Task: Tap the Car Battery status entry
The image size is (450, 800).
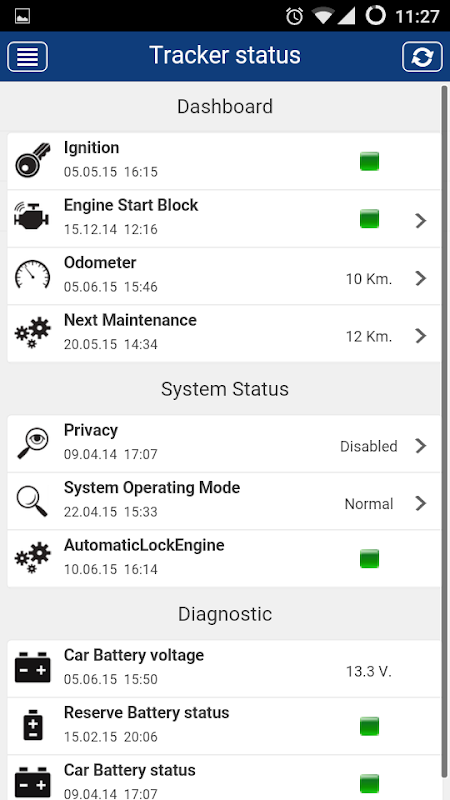Action: tap(224, 778)
